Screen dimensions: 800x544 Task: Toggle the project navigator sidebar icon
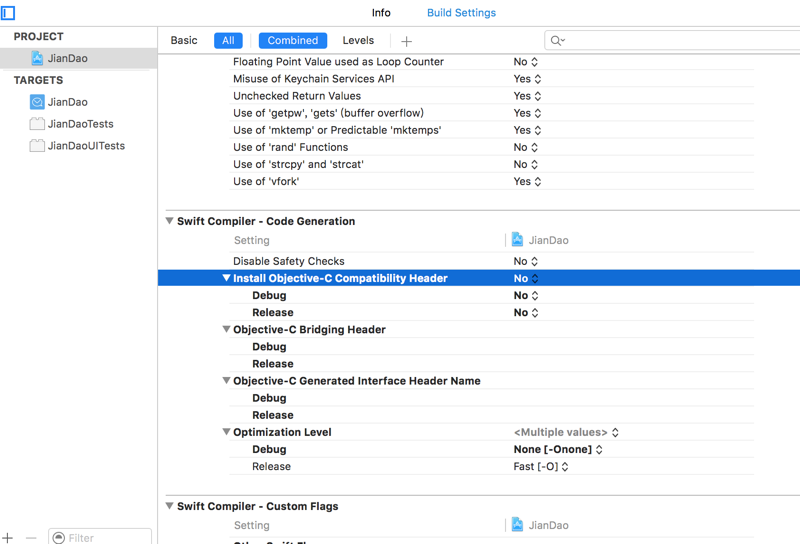(8, 13)
